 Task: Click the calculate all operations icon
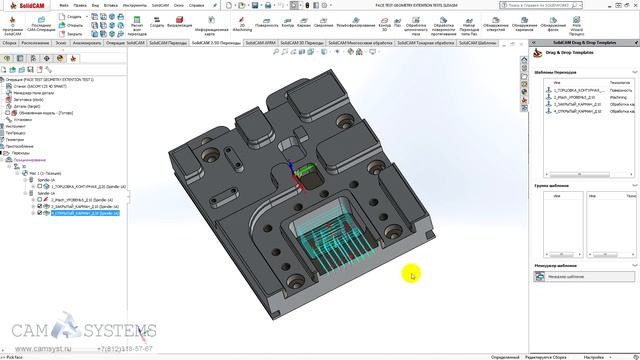tap(137, 20)
